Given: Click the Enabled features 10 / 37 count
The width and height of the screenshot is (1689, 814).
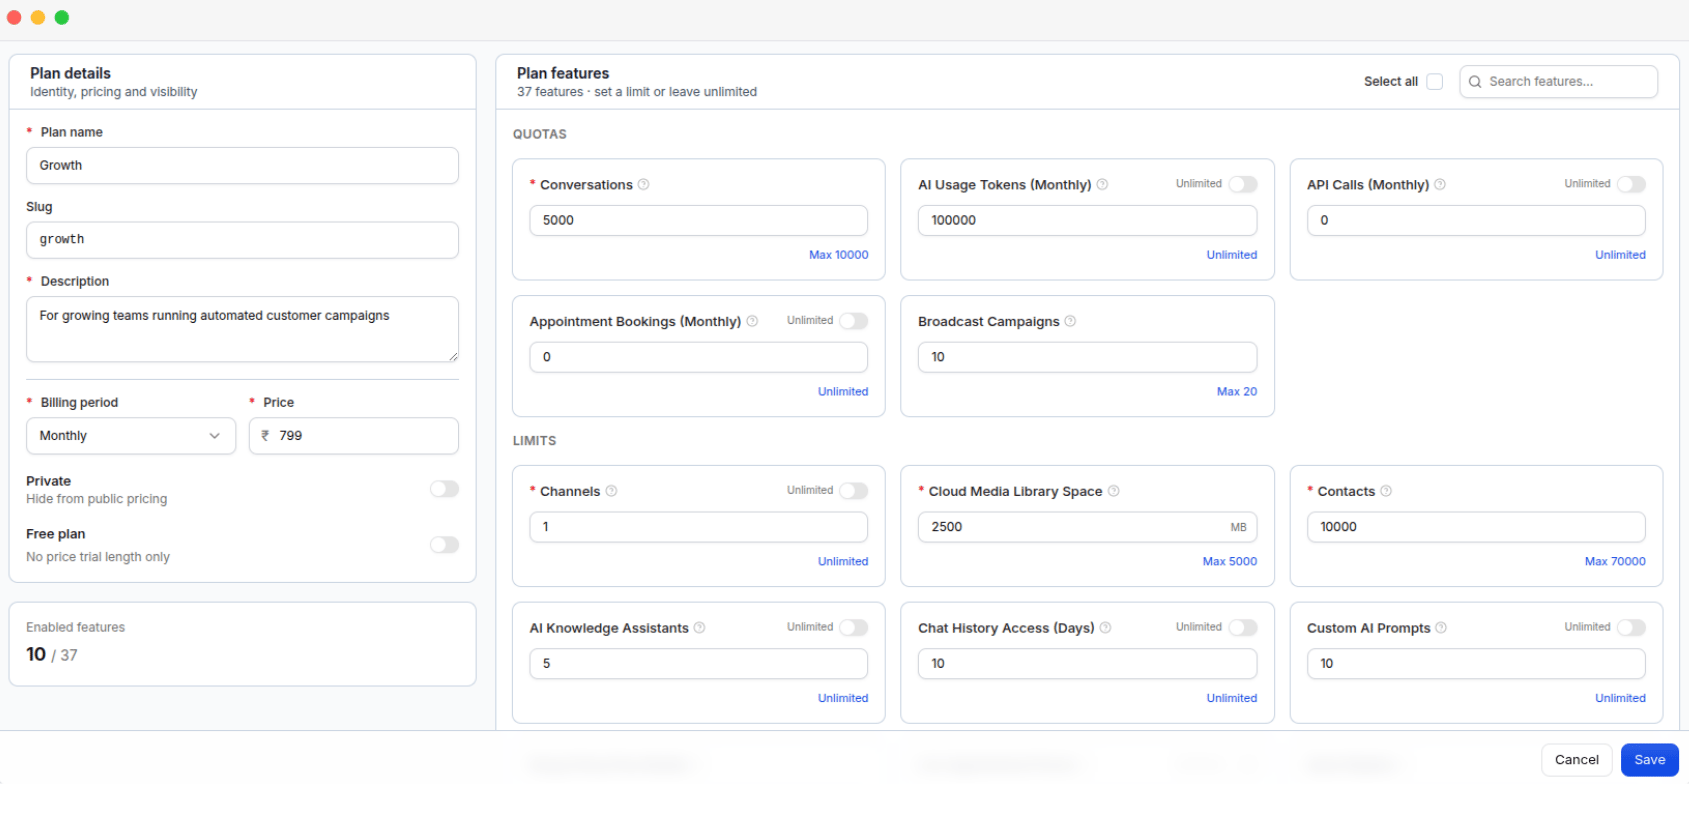Looking at the screenshot, I should pyautogui.click(x=52, y=654).
